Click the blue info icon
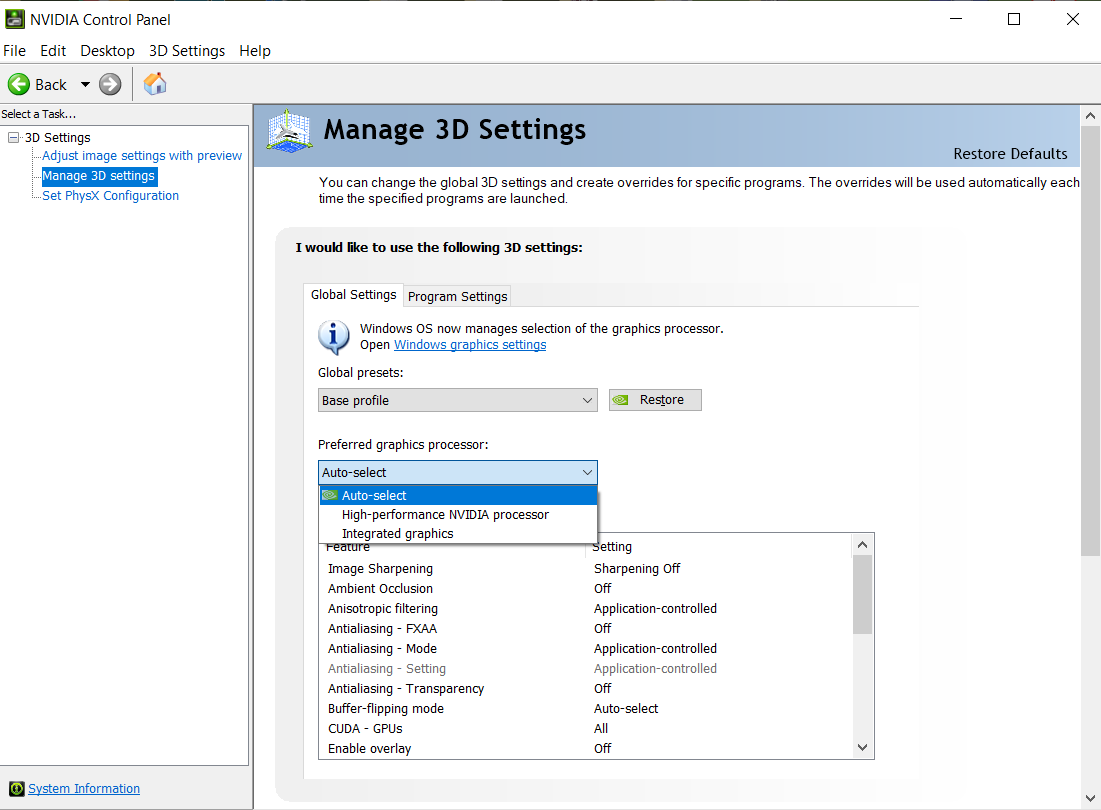 tap(334, 337)
